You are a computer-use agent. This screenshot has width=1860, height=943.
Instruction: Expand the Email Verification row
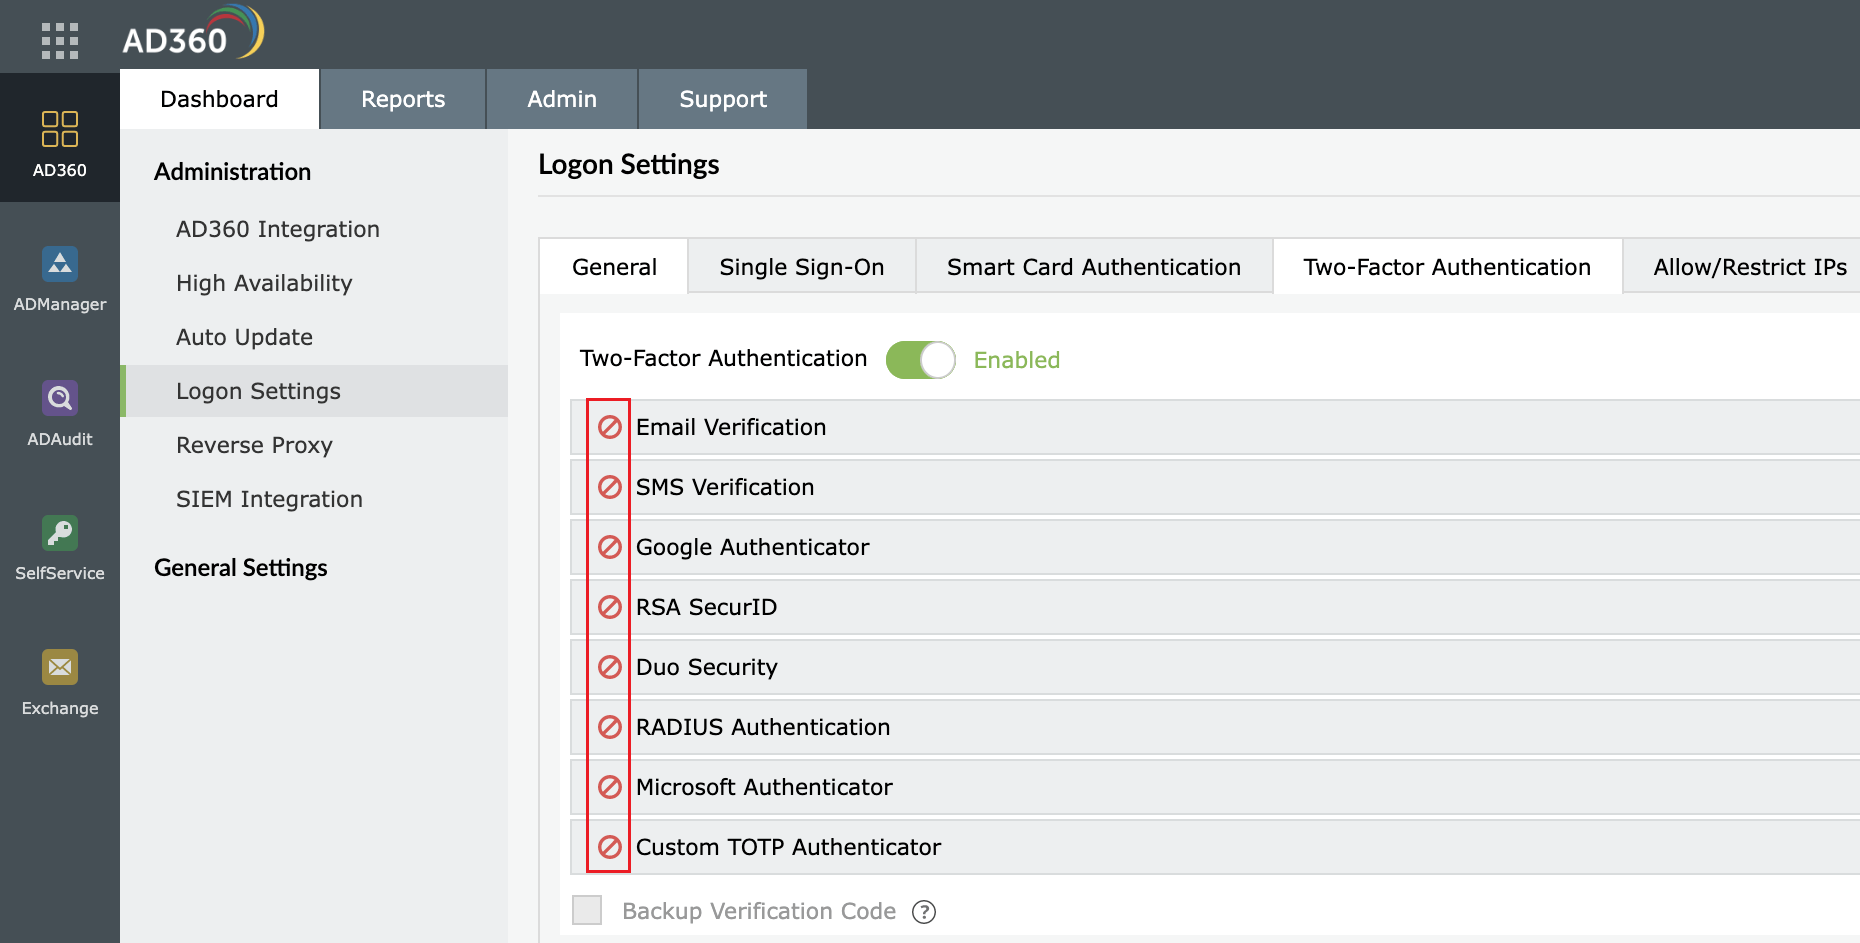(731, 427)
